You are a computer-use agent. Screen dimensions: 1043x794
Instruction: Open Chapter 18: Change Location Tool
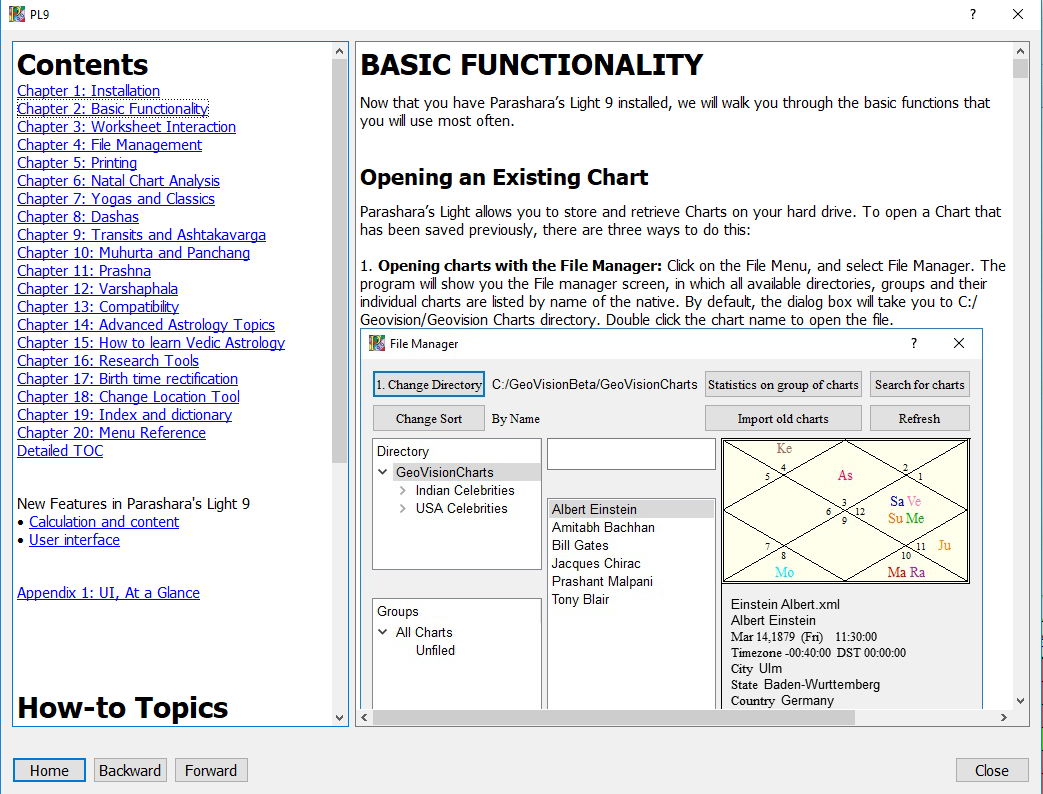[128, 396]
